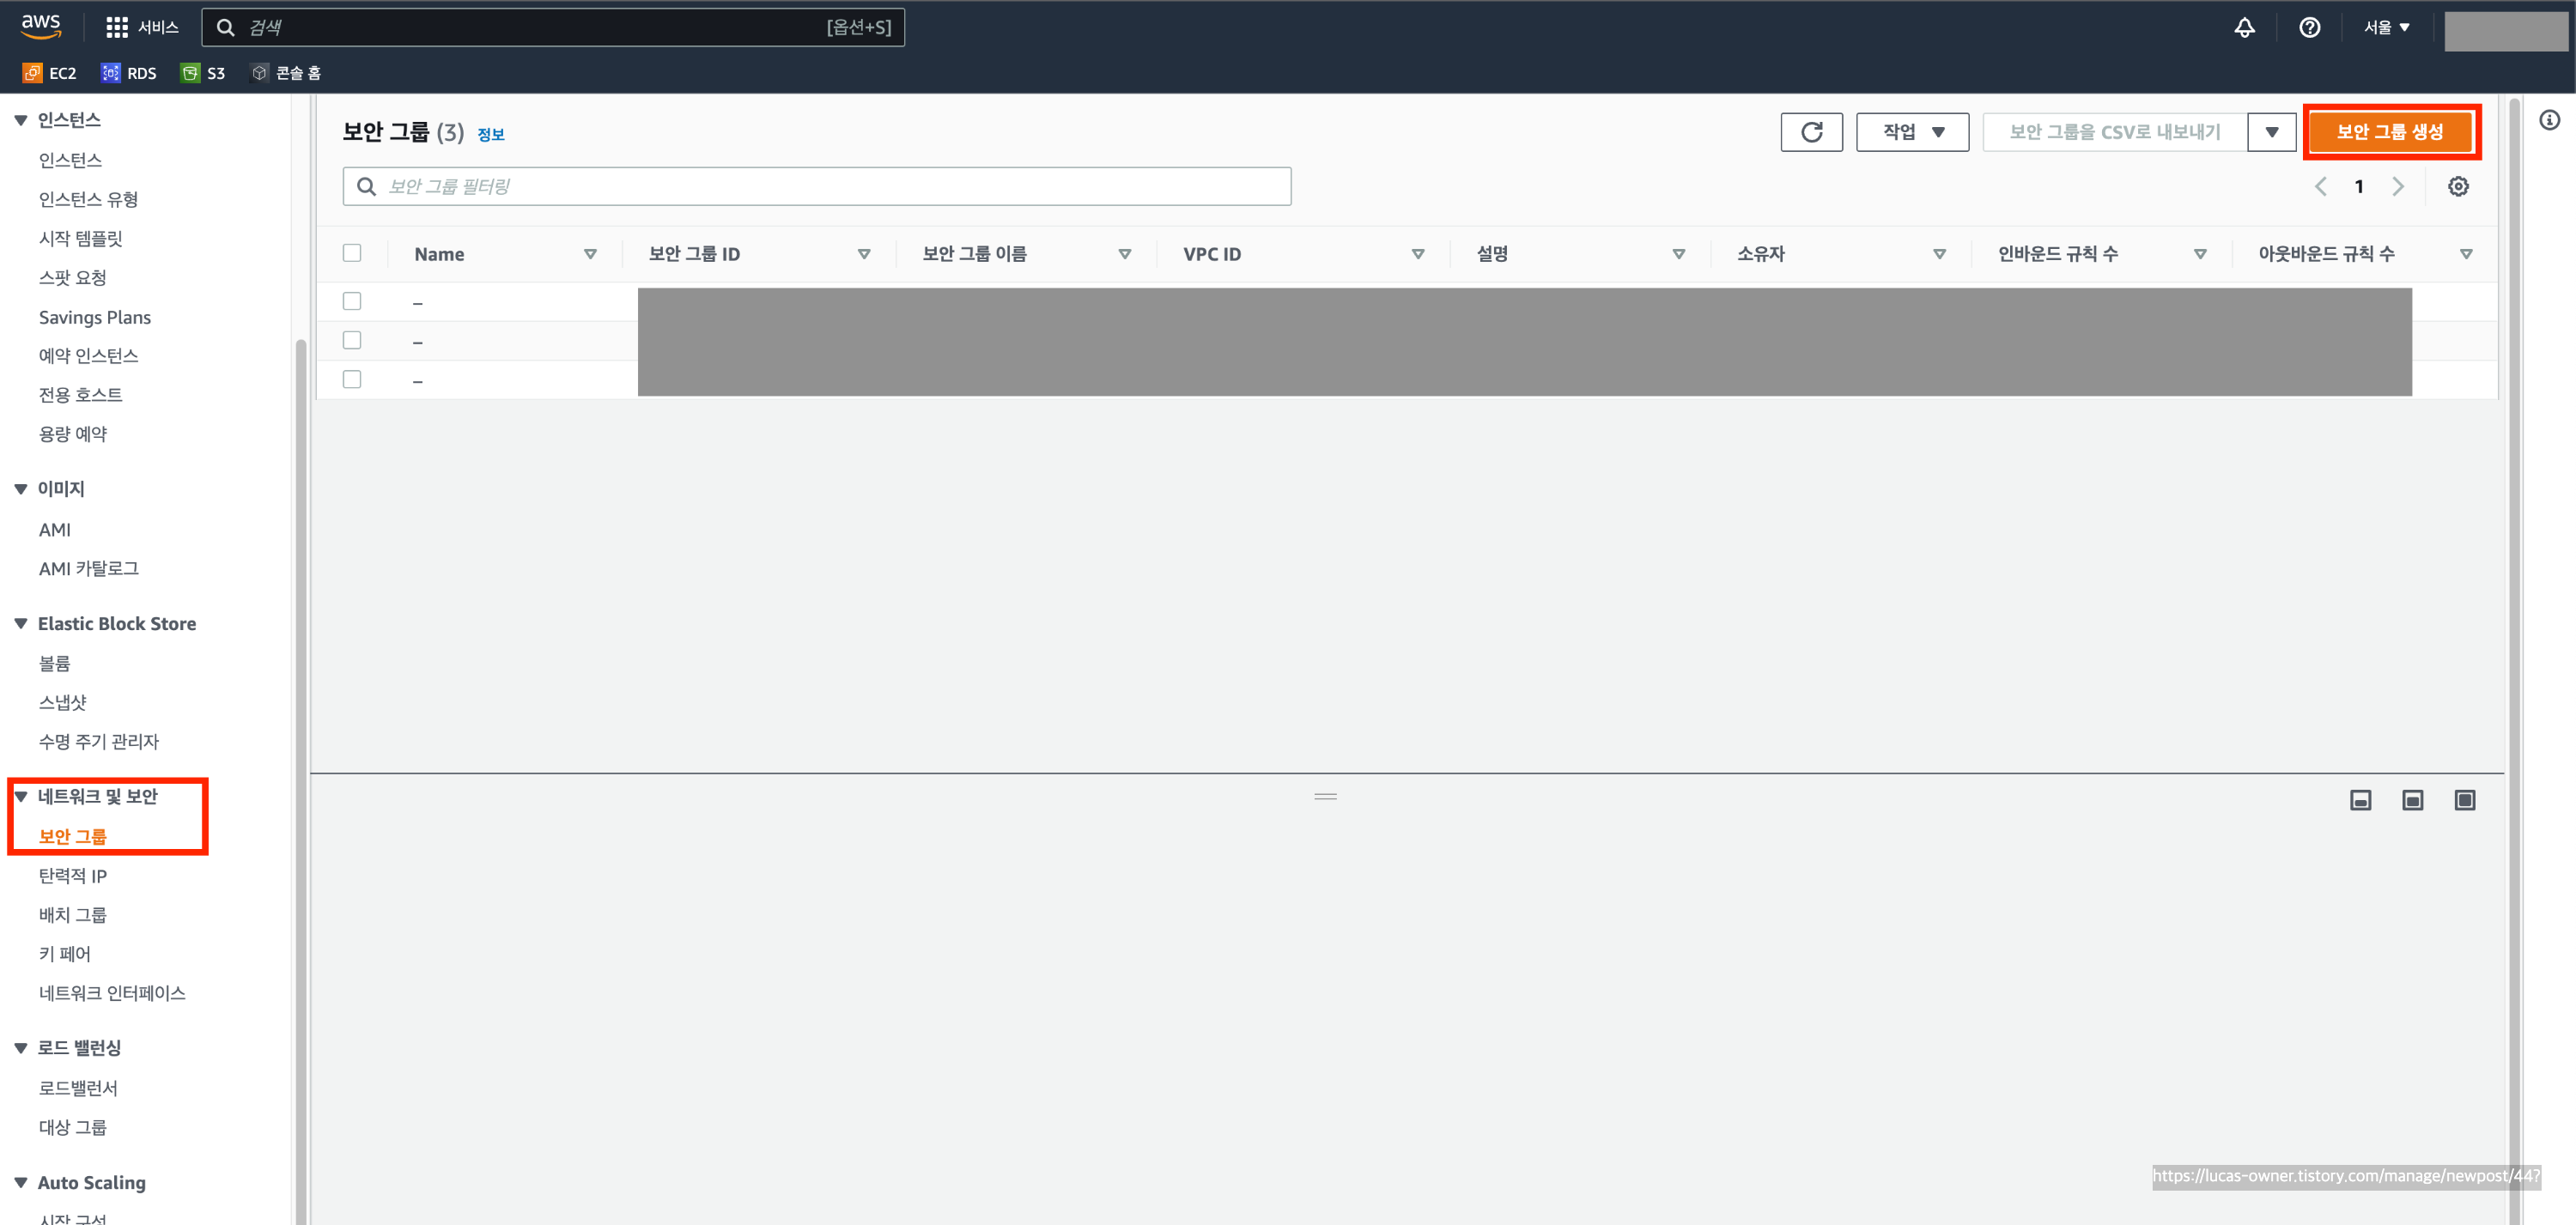Open the 작업 actions dropdown
The image size is (2576, 1225).
[x=1912, y=132]
